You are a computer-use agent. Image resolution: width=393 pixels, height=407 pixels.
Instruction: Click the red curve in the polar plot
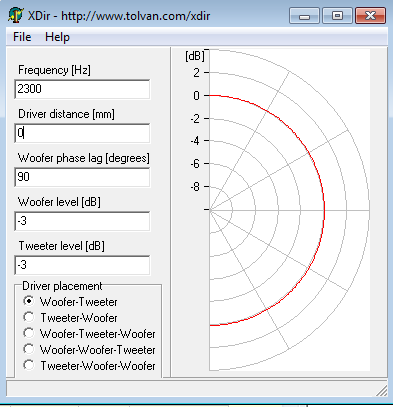(324, 210)
